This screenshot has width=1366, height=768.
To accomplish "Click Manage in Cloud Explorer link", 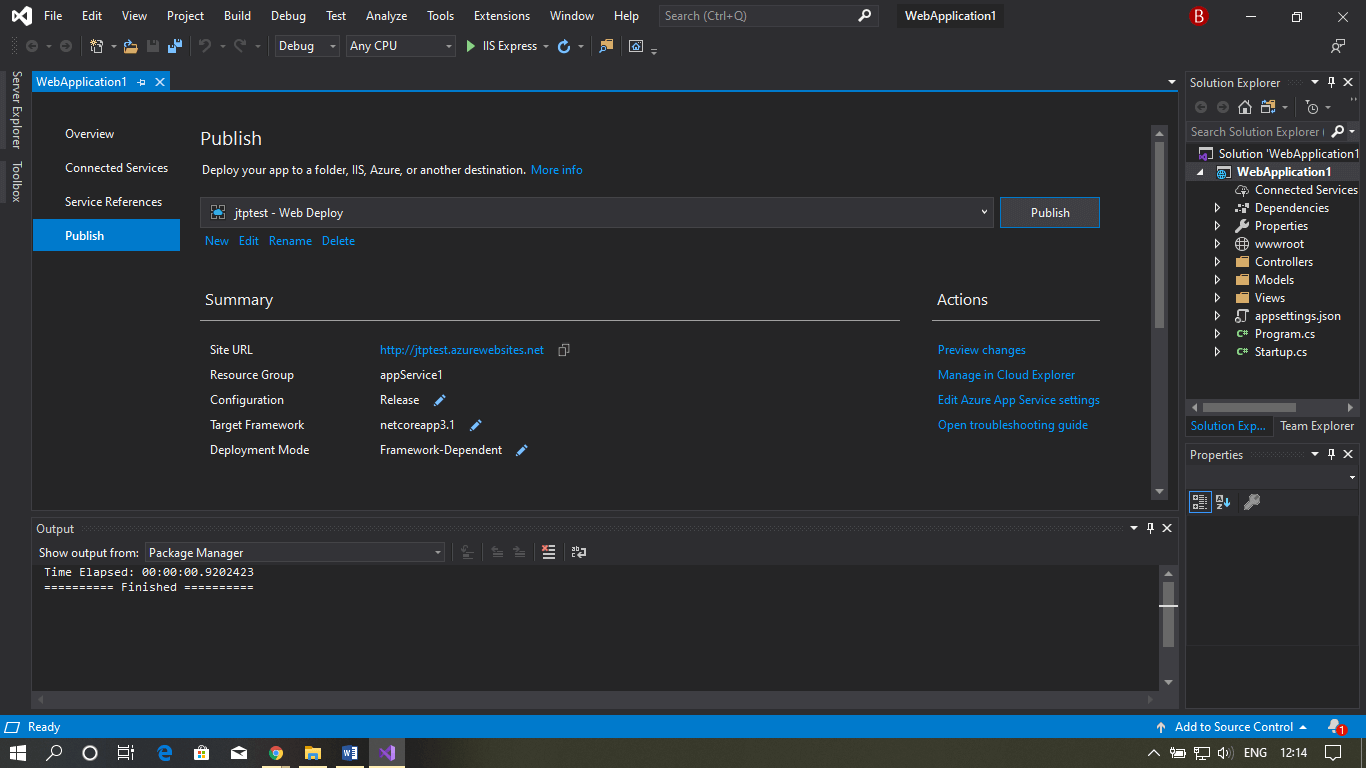I will coord(1006,375).
